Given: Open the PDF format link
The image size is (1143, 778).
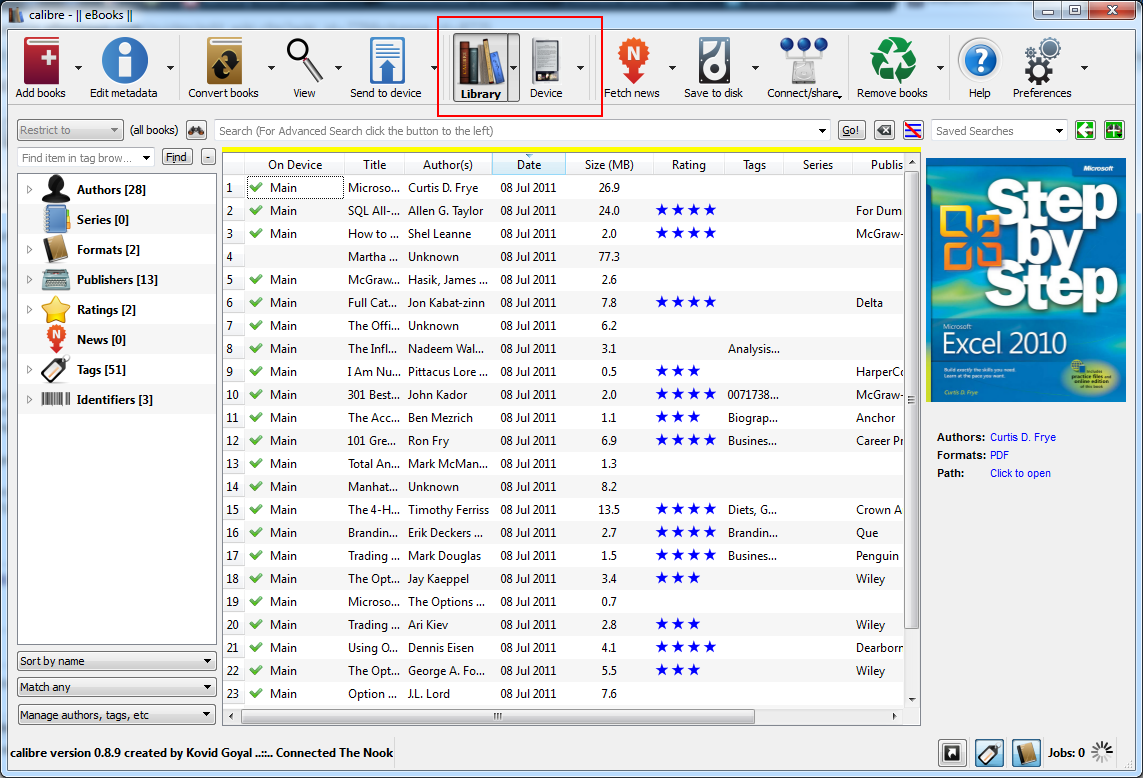Looking at the screenshot, I should tap(999, 455).
